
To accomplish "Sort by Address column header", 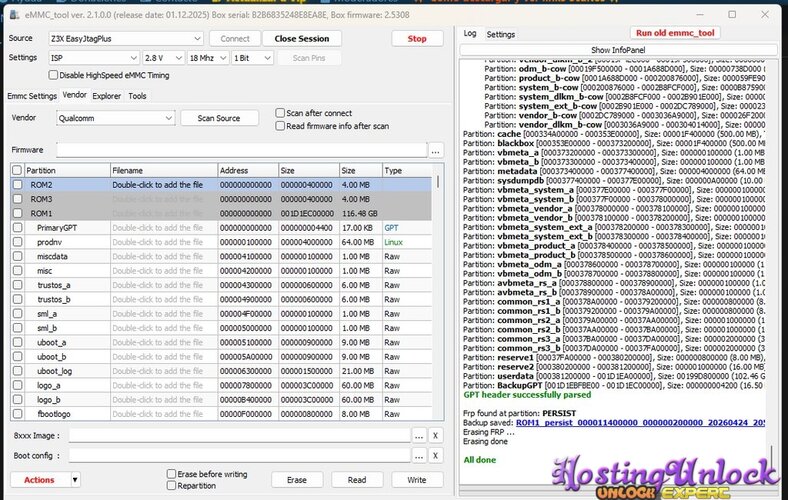I will 248,170.
